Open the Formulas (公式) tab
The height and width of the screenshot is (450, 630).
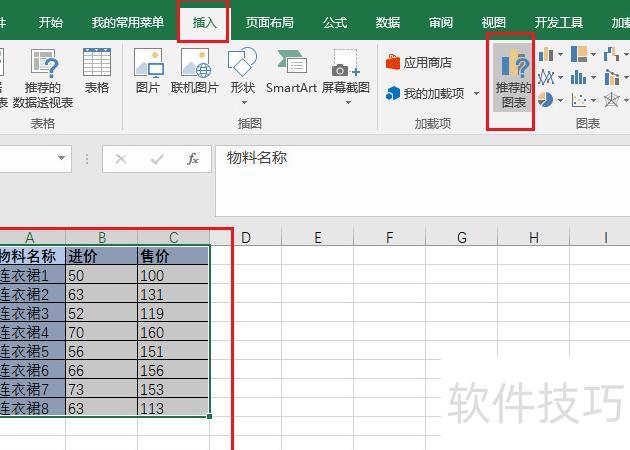[335, 22]
